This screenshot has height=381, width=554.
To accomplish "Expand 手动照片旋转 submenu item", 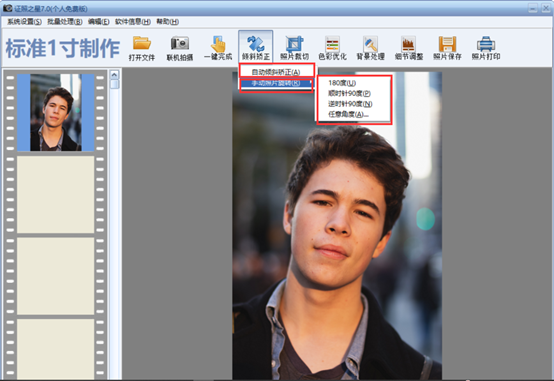I will tap(276, 83).
